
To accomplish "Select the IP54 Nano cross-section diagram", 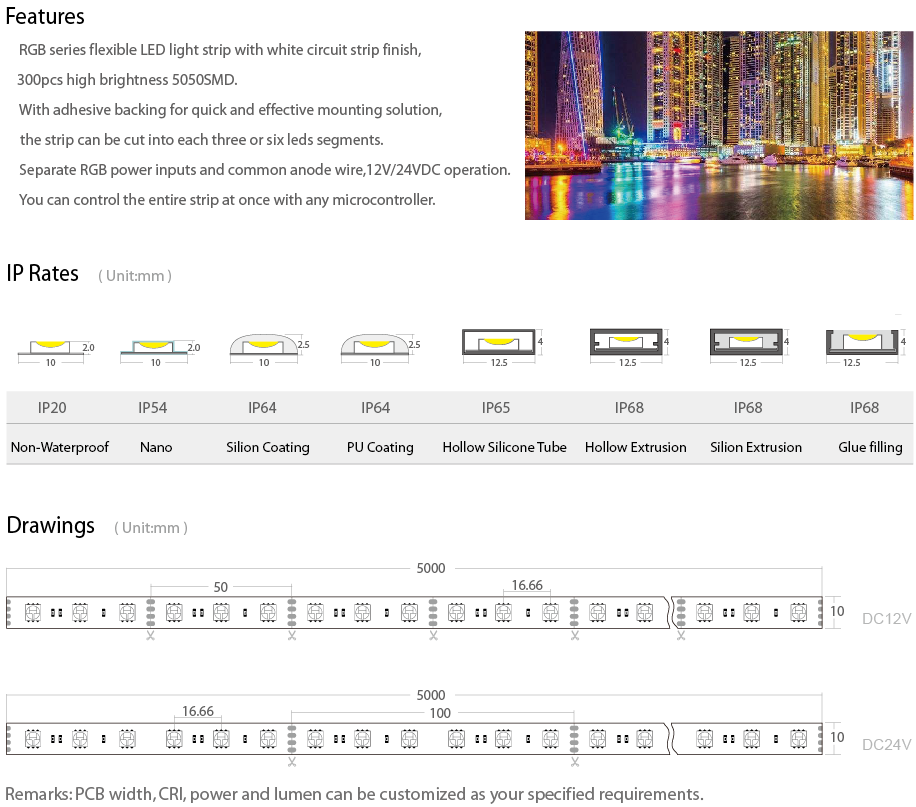I will [157, 346].
